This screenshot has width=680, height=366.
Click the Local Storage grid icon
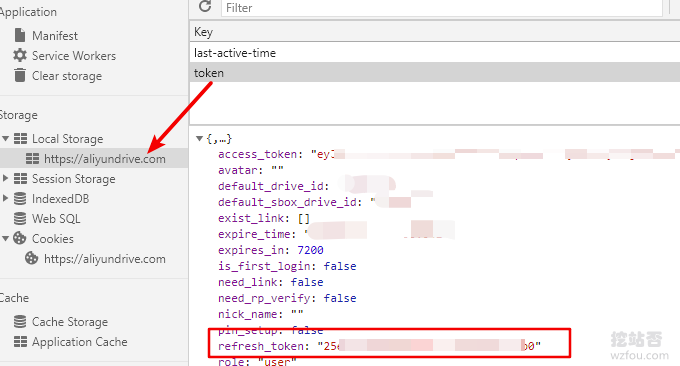(x=20, y=139)
